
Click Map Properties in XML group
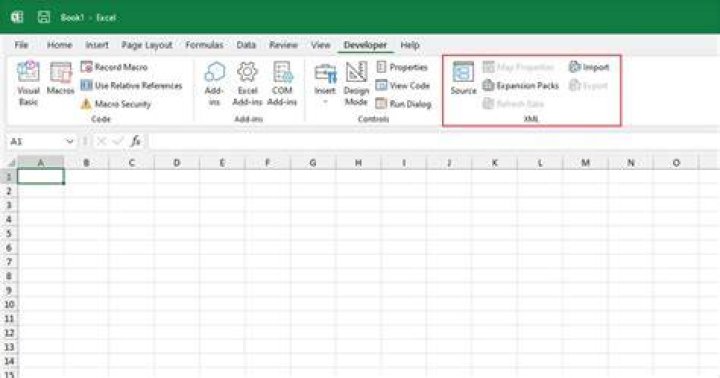pos(518,67)
